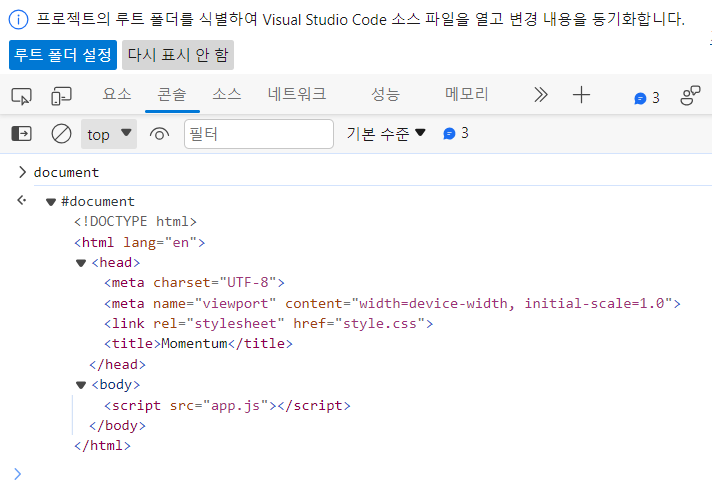
Task: Collapse the body element
Action: click(x=81, y=385)
